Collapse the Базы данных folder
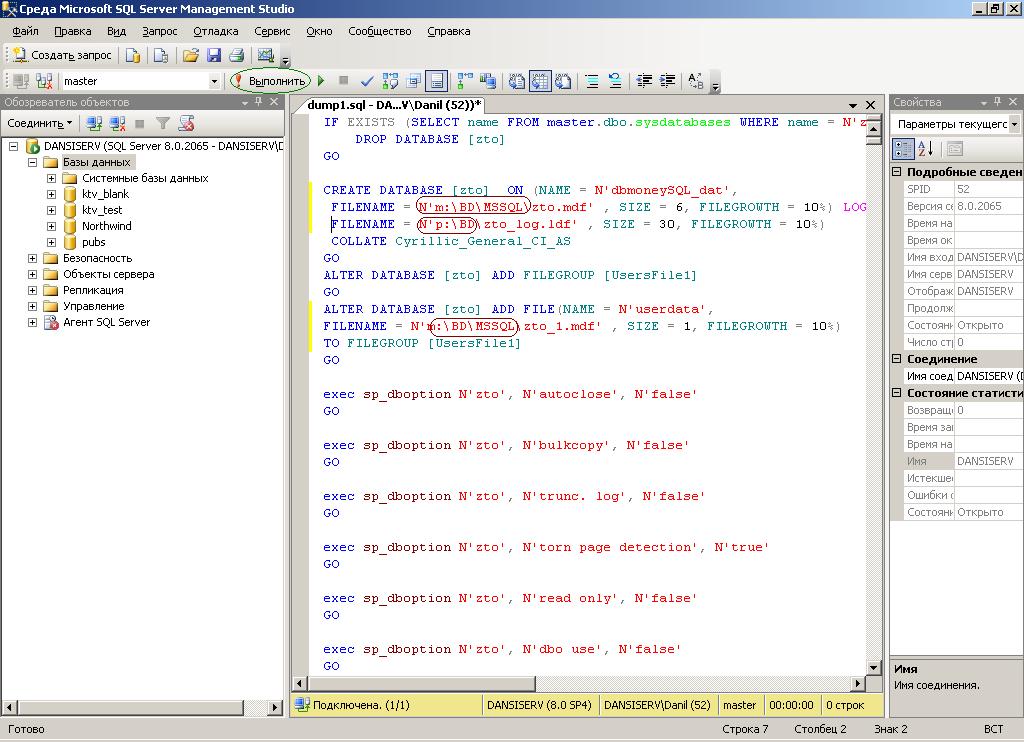Image resolution: width=1024 pixels, height=742 pixels. click(32, 162)
